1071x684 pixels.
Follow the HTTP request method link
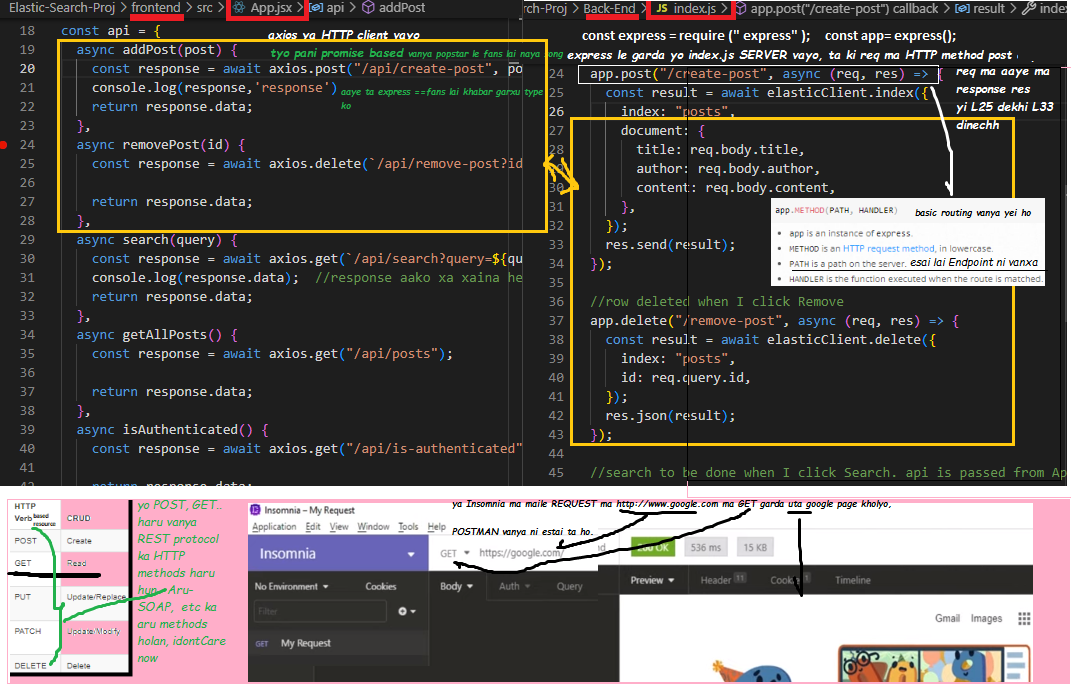click(889, 249)
